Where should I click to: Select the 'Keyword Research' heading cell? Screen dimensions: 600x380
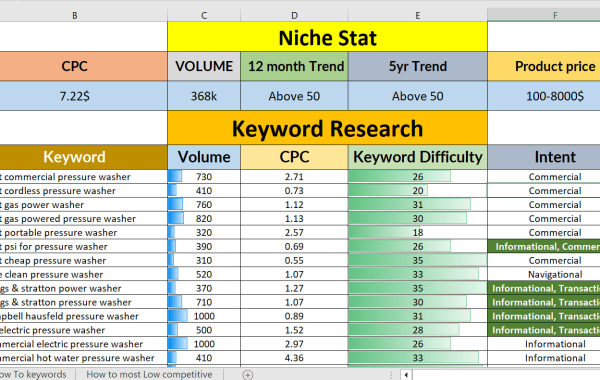tap(327, 128)
